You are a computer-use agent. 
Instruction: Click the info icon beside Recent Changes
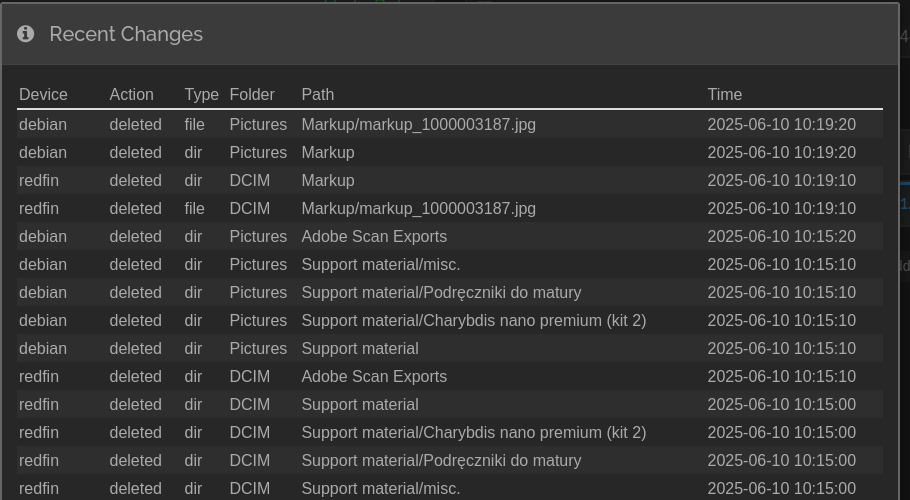tap(25, 34)
